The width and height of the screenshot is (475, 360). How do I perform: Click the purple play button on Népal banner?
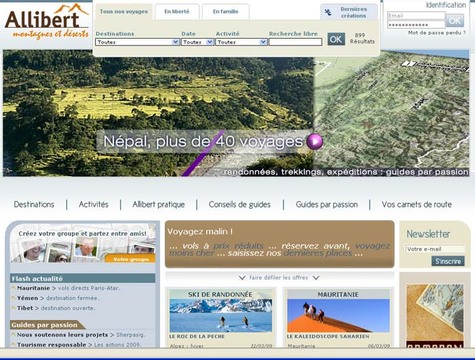[x=315, y=142]
